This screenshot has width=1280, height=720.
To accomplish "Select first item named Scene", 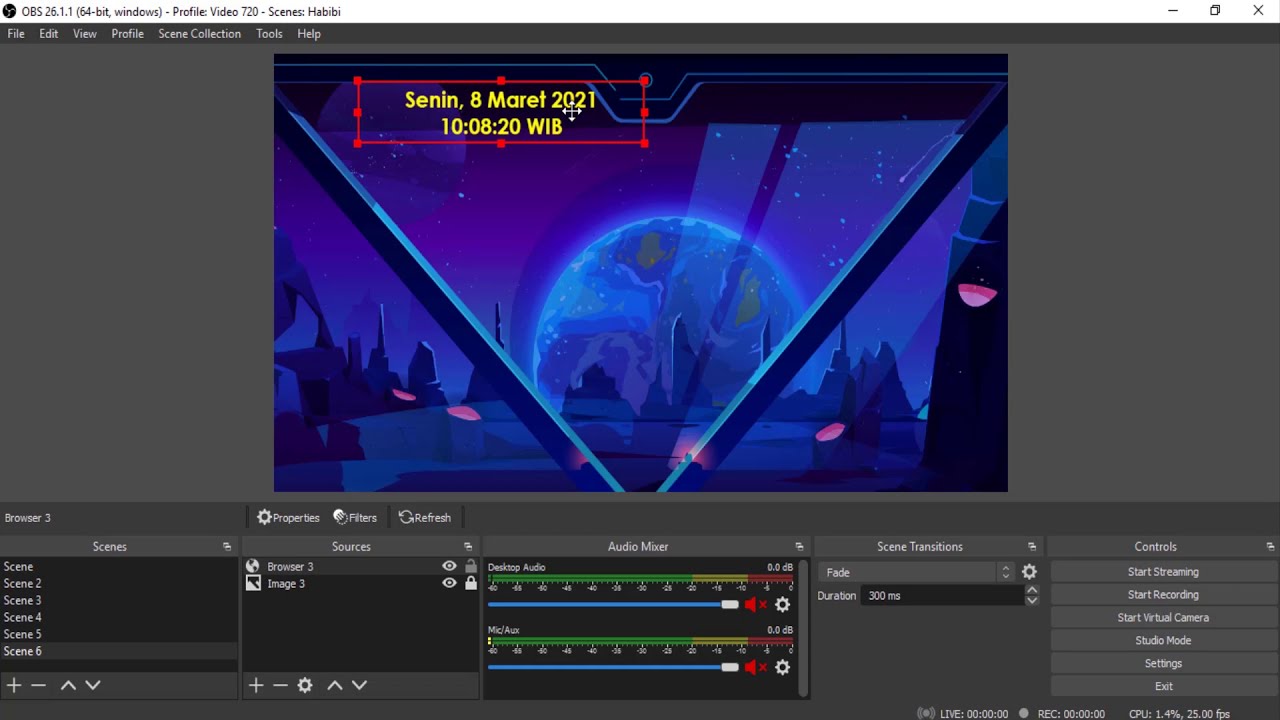I will tap(119, 566).
